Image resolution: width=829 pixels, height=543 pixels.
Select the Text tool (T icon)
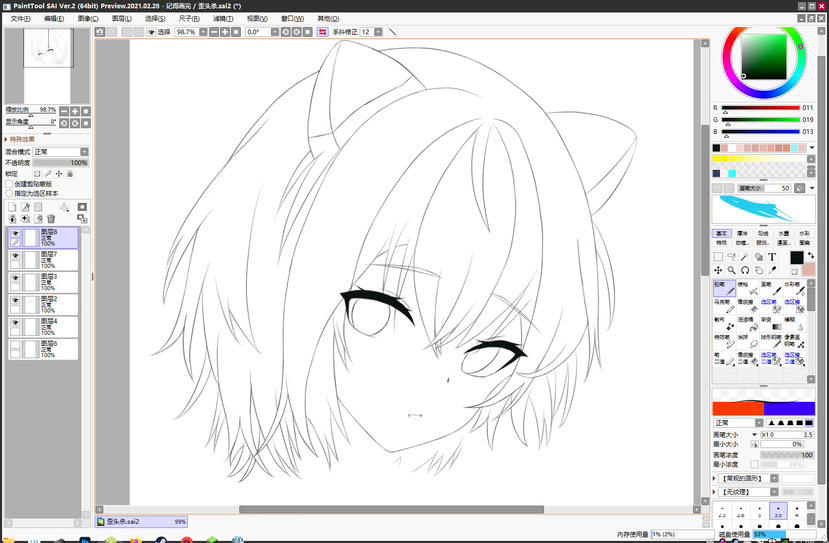point(772,257)
